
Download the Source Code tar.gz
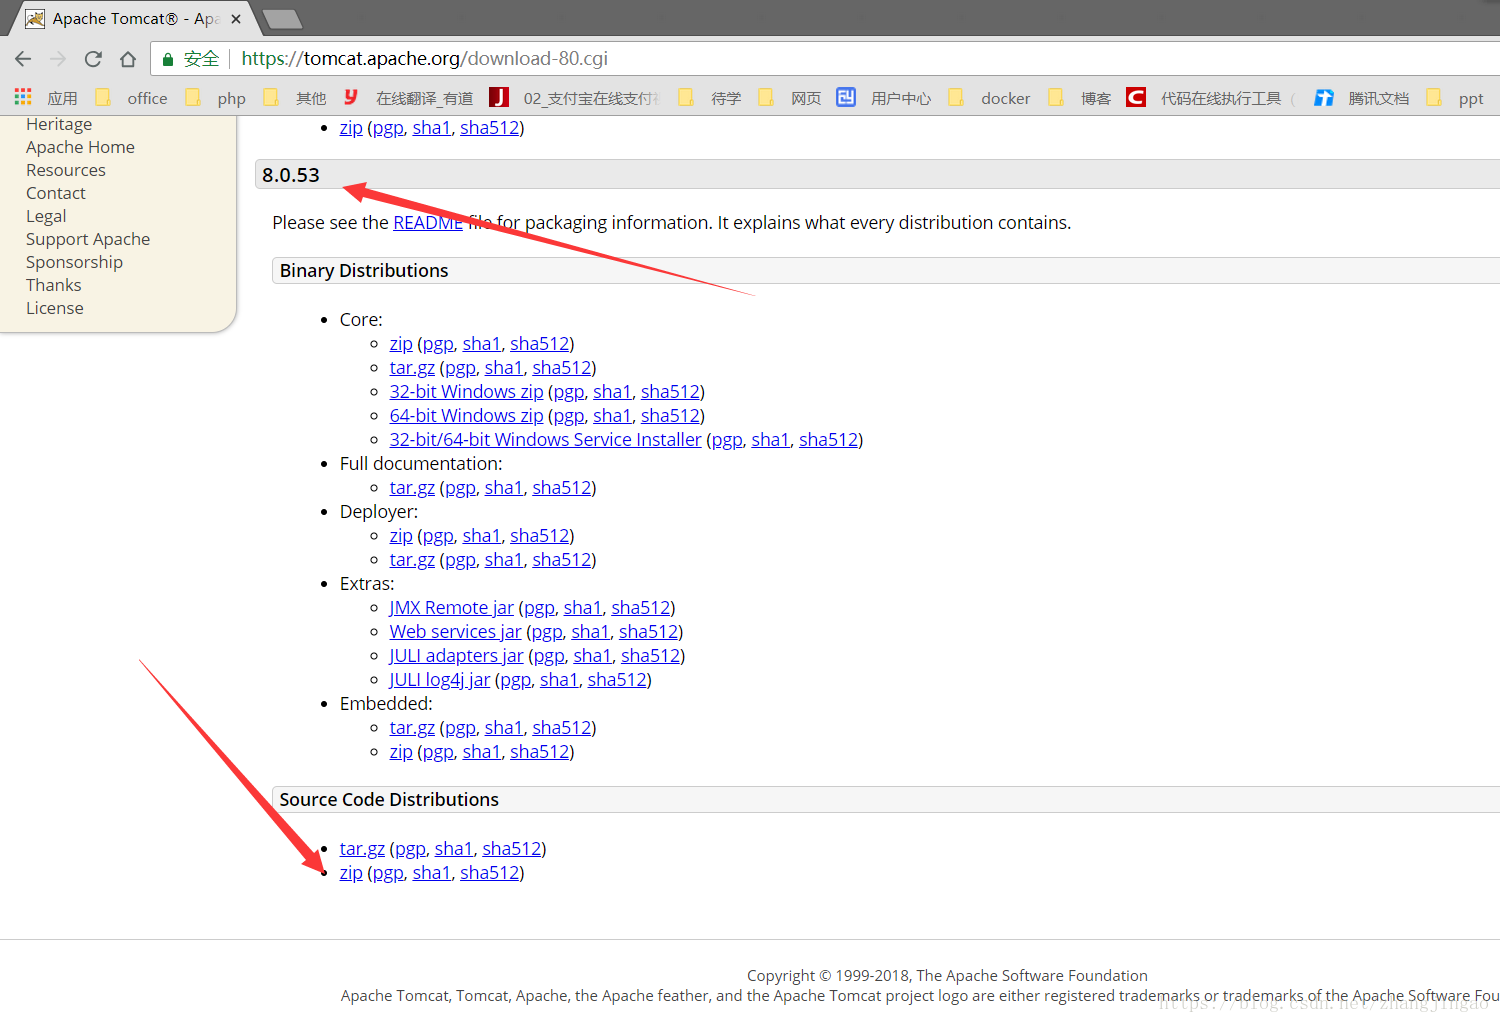coord(362,849)
